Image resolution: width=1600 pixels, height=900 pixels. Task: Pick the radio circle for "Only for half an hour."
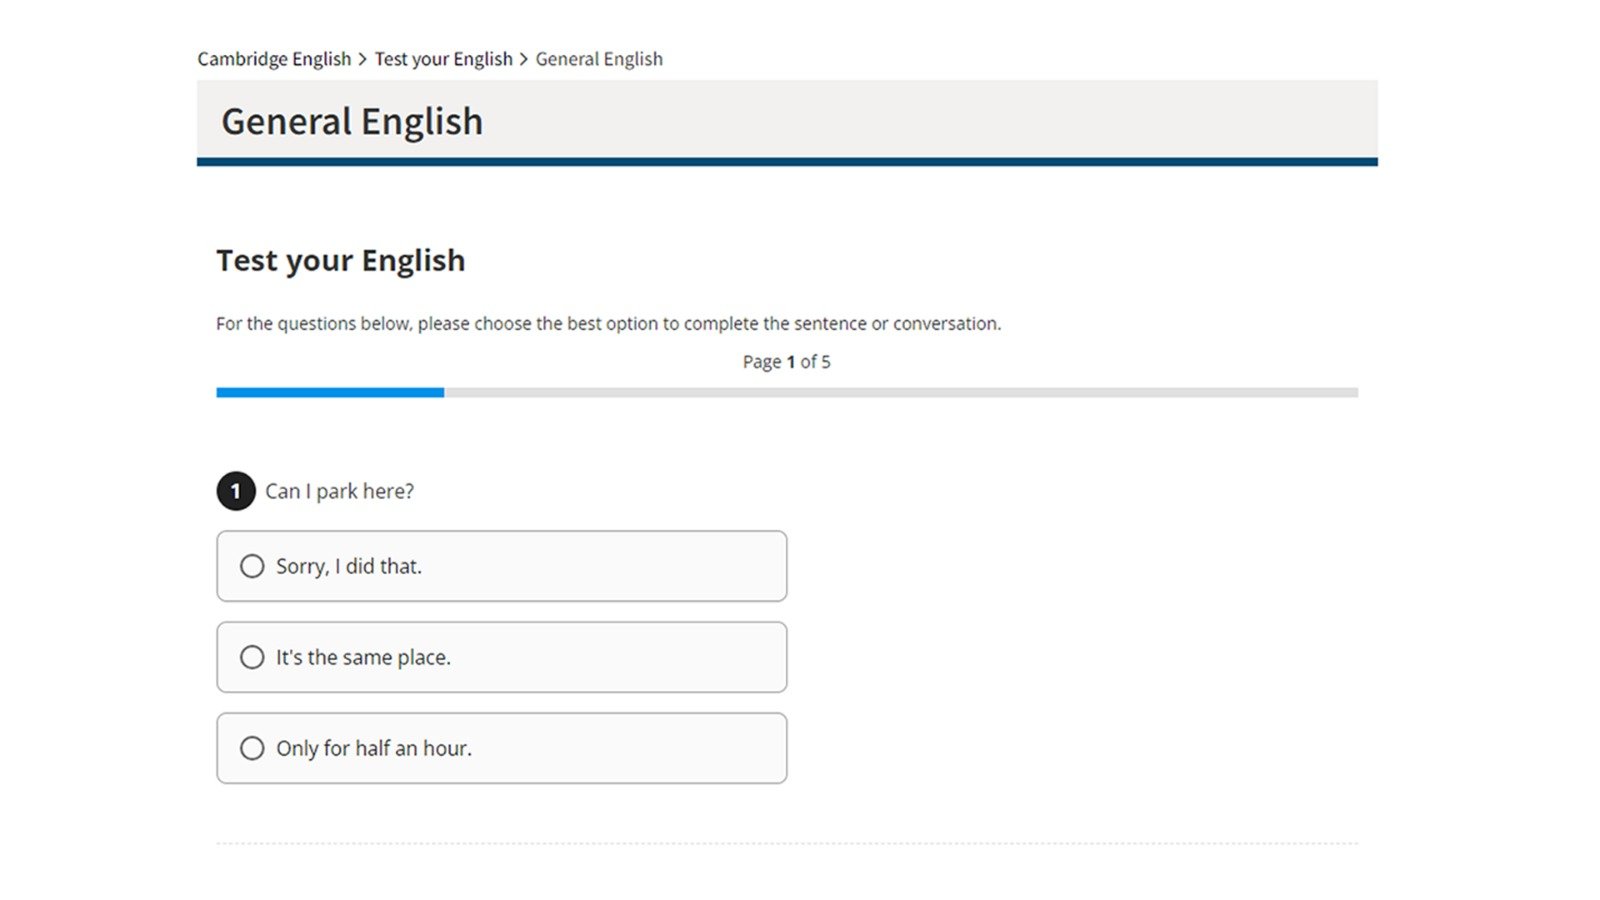tap(252, 748)
